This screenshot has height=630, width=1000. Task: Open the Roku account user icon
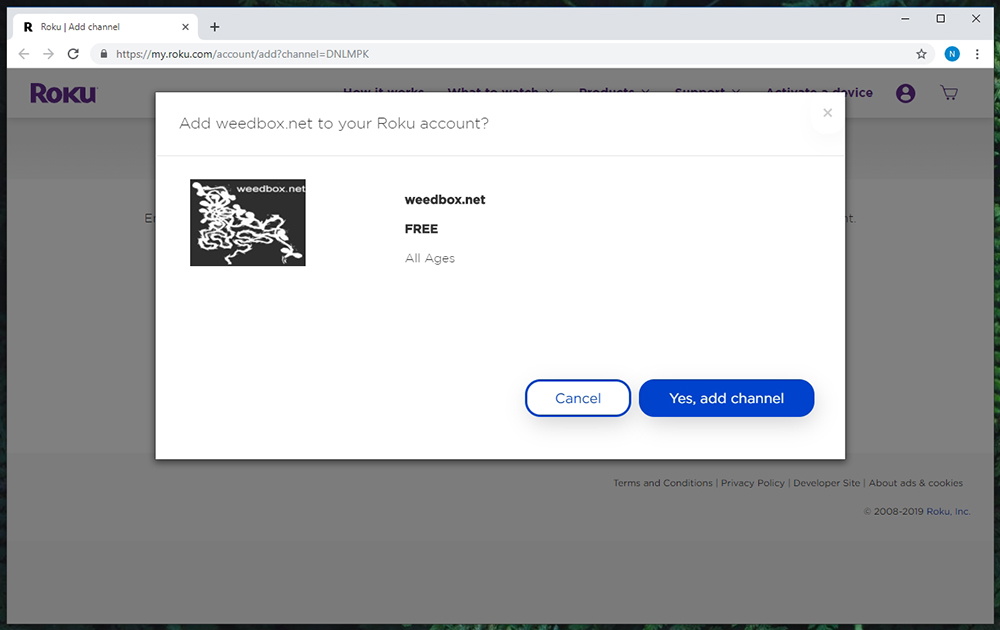[x=905, y=94]
